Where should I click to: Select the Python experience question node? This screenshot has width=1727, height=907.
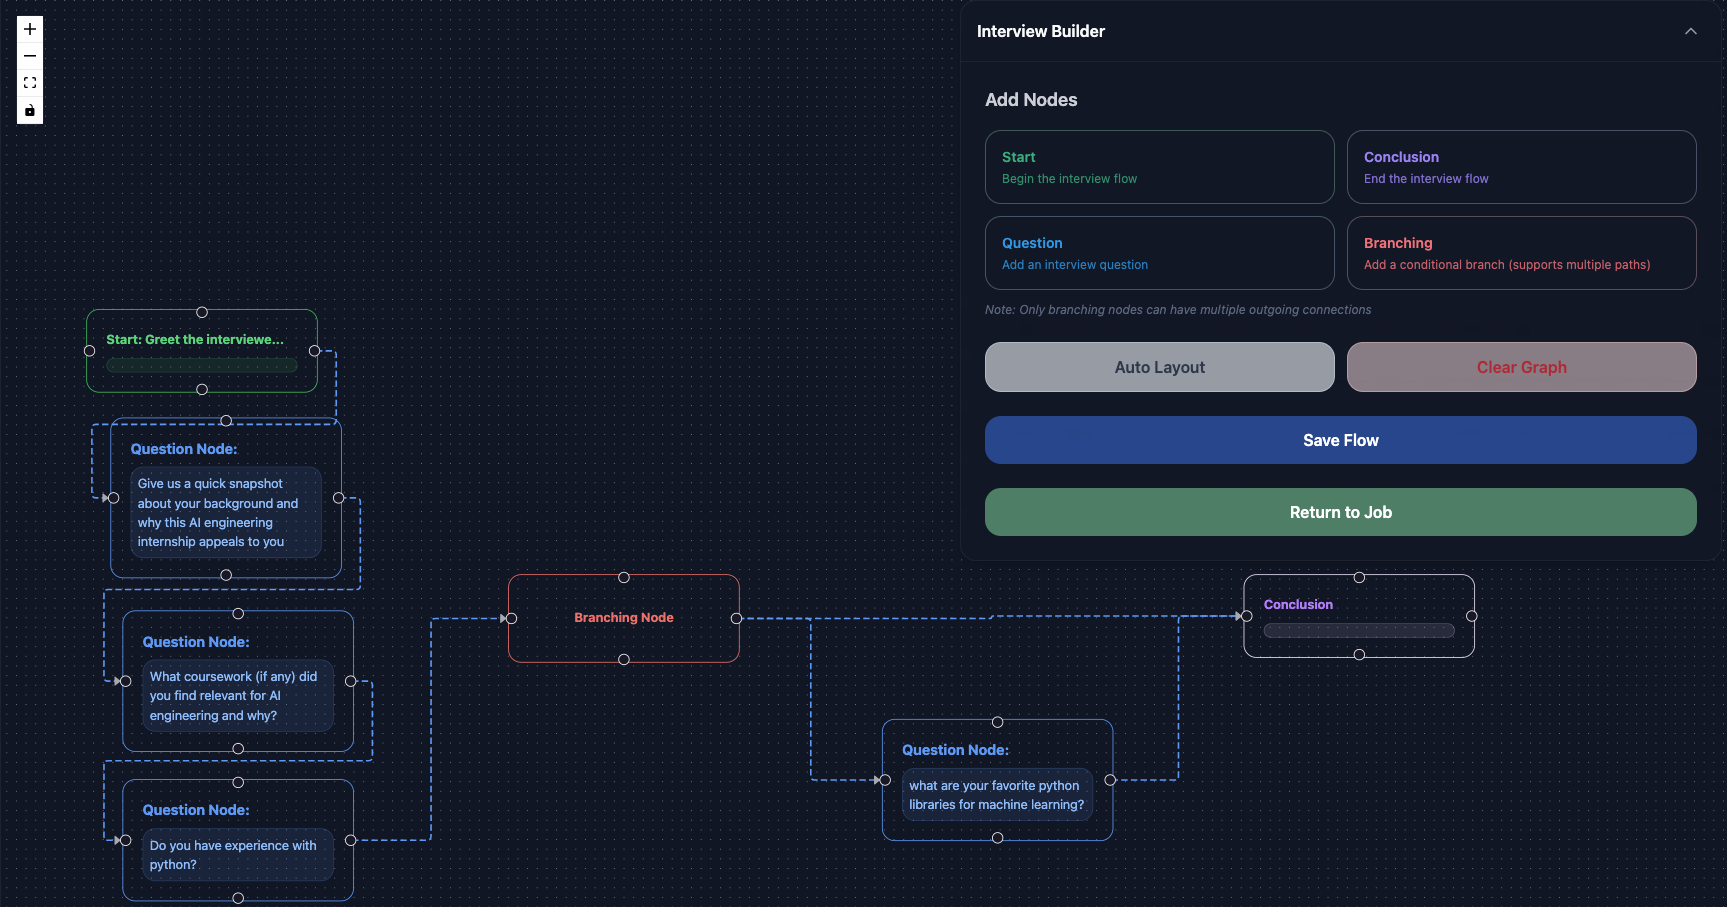[238, 840]
